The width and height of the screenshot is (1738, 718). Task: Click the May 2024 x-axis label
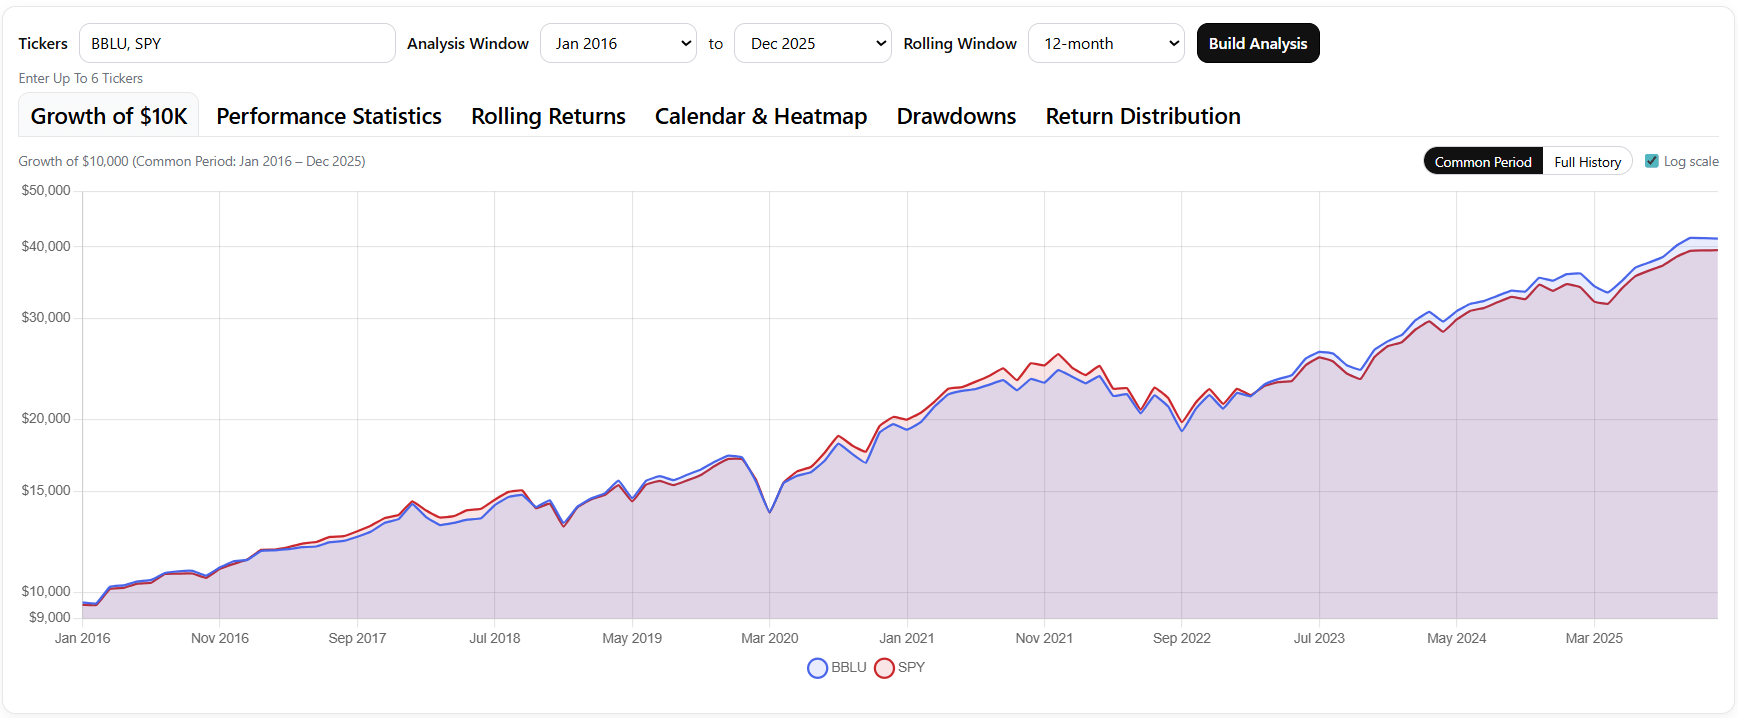click(1457, 638)
